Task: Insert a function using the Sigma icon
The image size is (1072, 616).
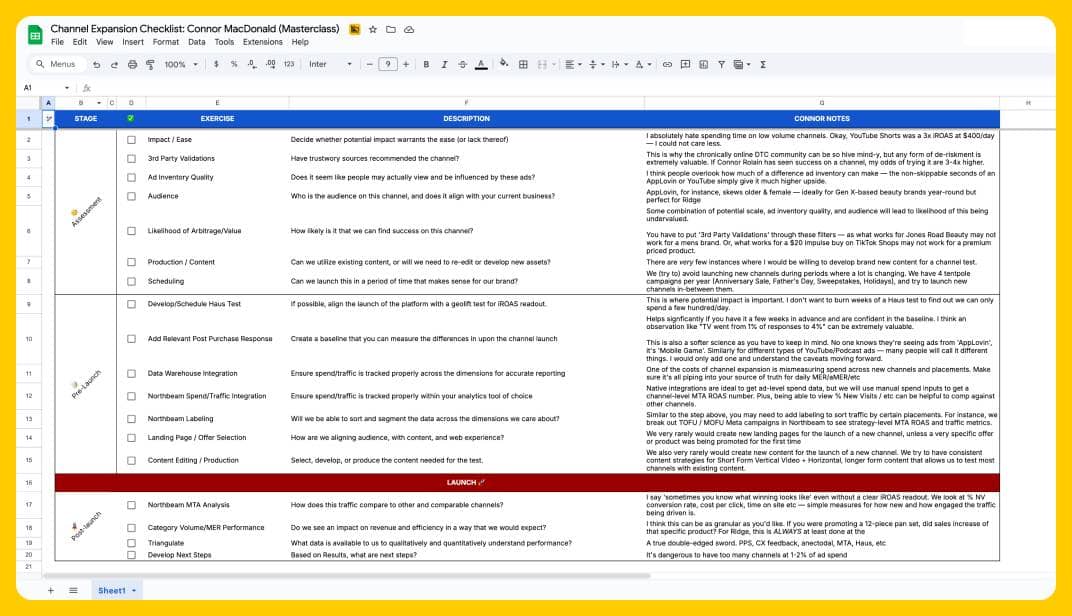Action: pos(763,63)
